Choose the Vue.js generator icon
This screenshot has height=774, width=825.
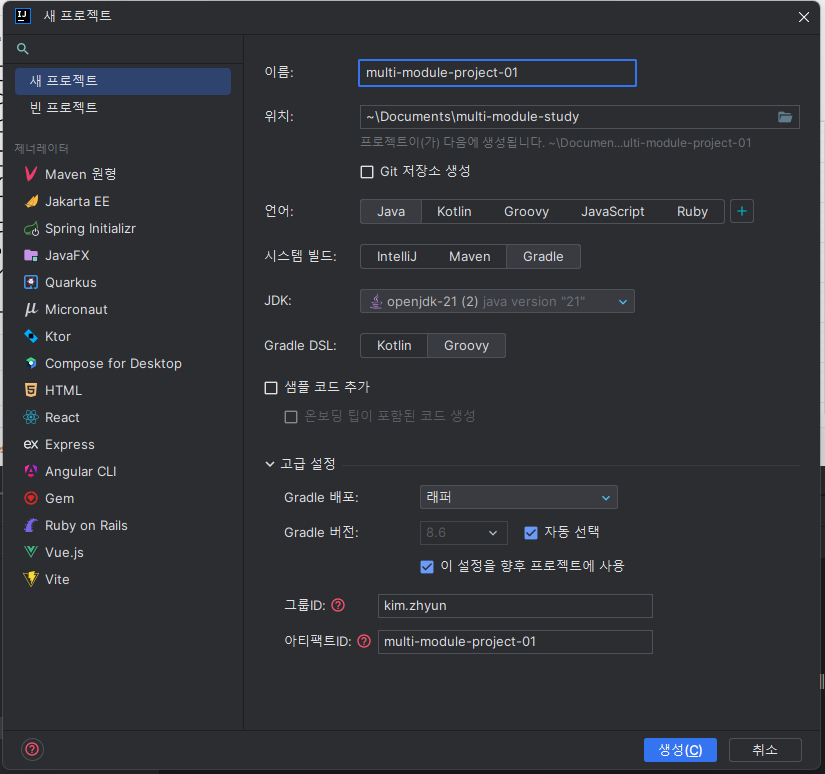[x=31, y=552]
